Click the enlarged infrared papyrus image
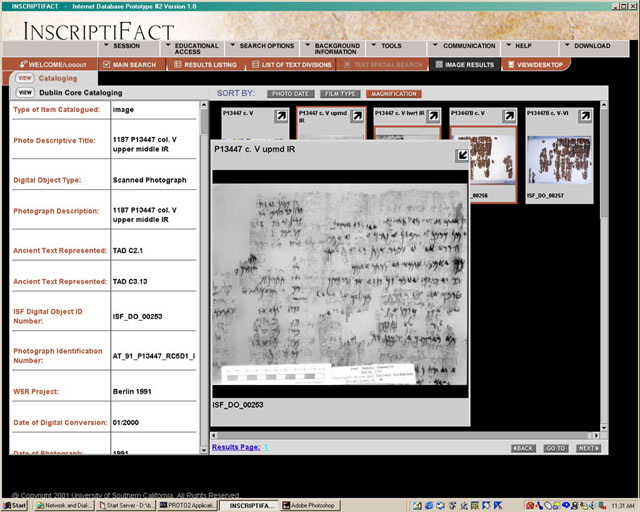This screenshot has width=640, height=512. pyautogui.click(x=340, y=285)
